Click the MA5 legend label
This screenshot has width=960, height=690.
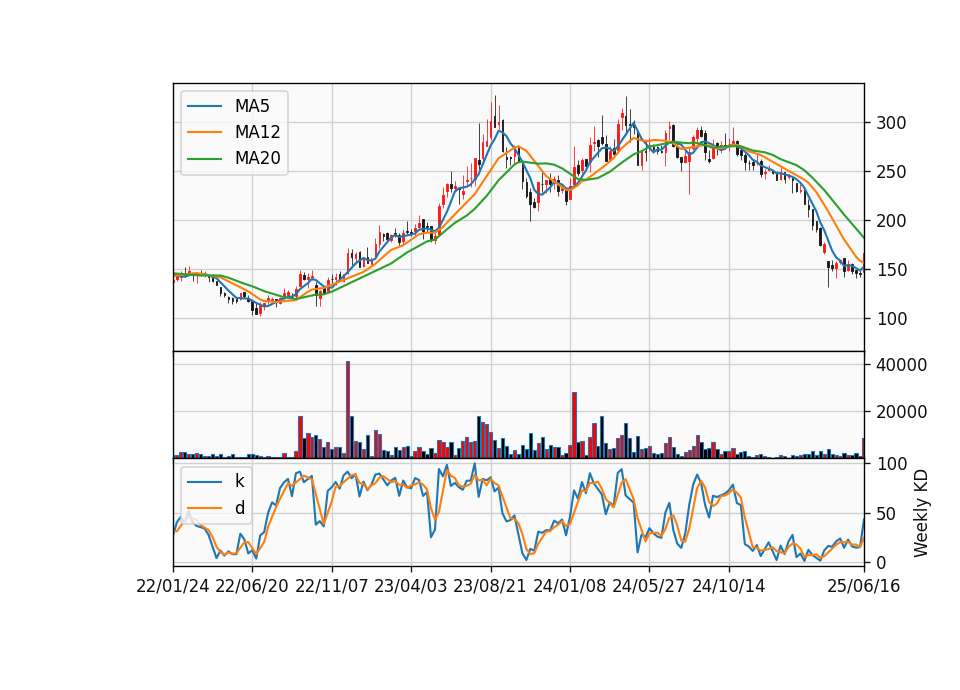pos(252,106)
